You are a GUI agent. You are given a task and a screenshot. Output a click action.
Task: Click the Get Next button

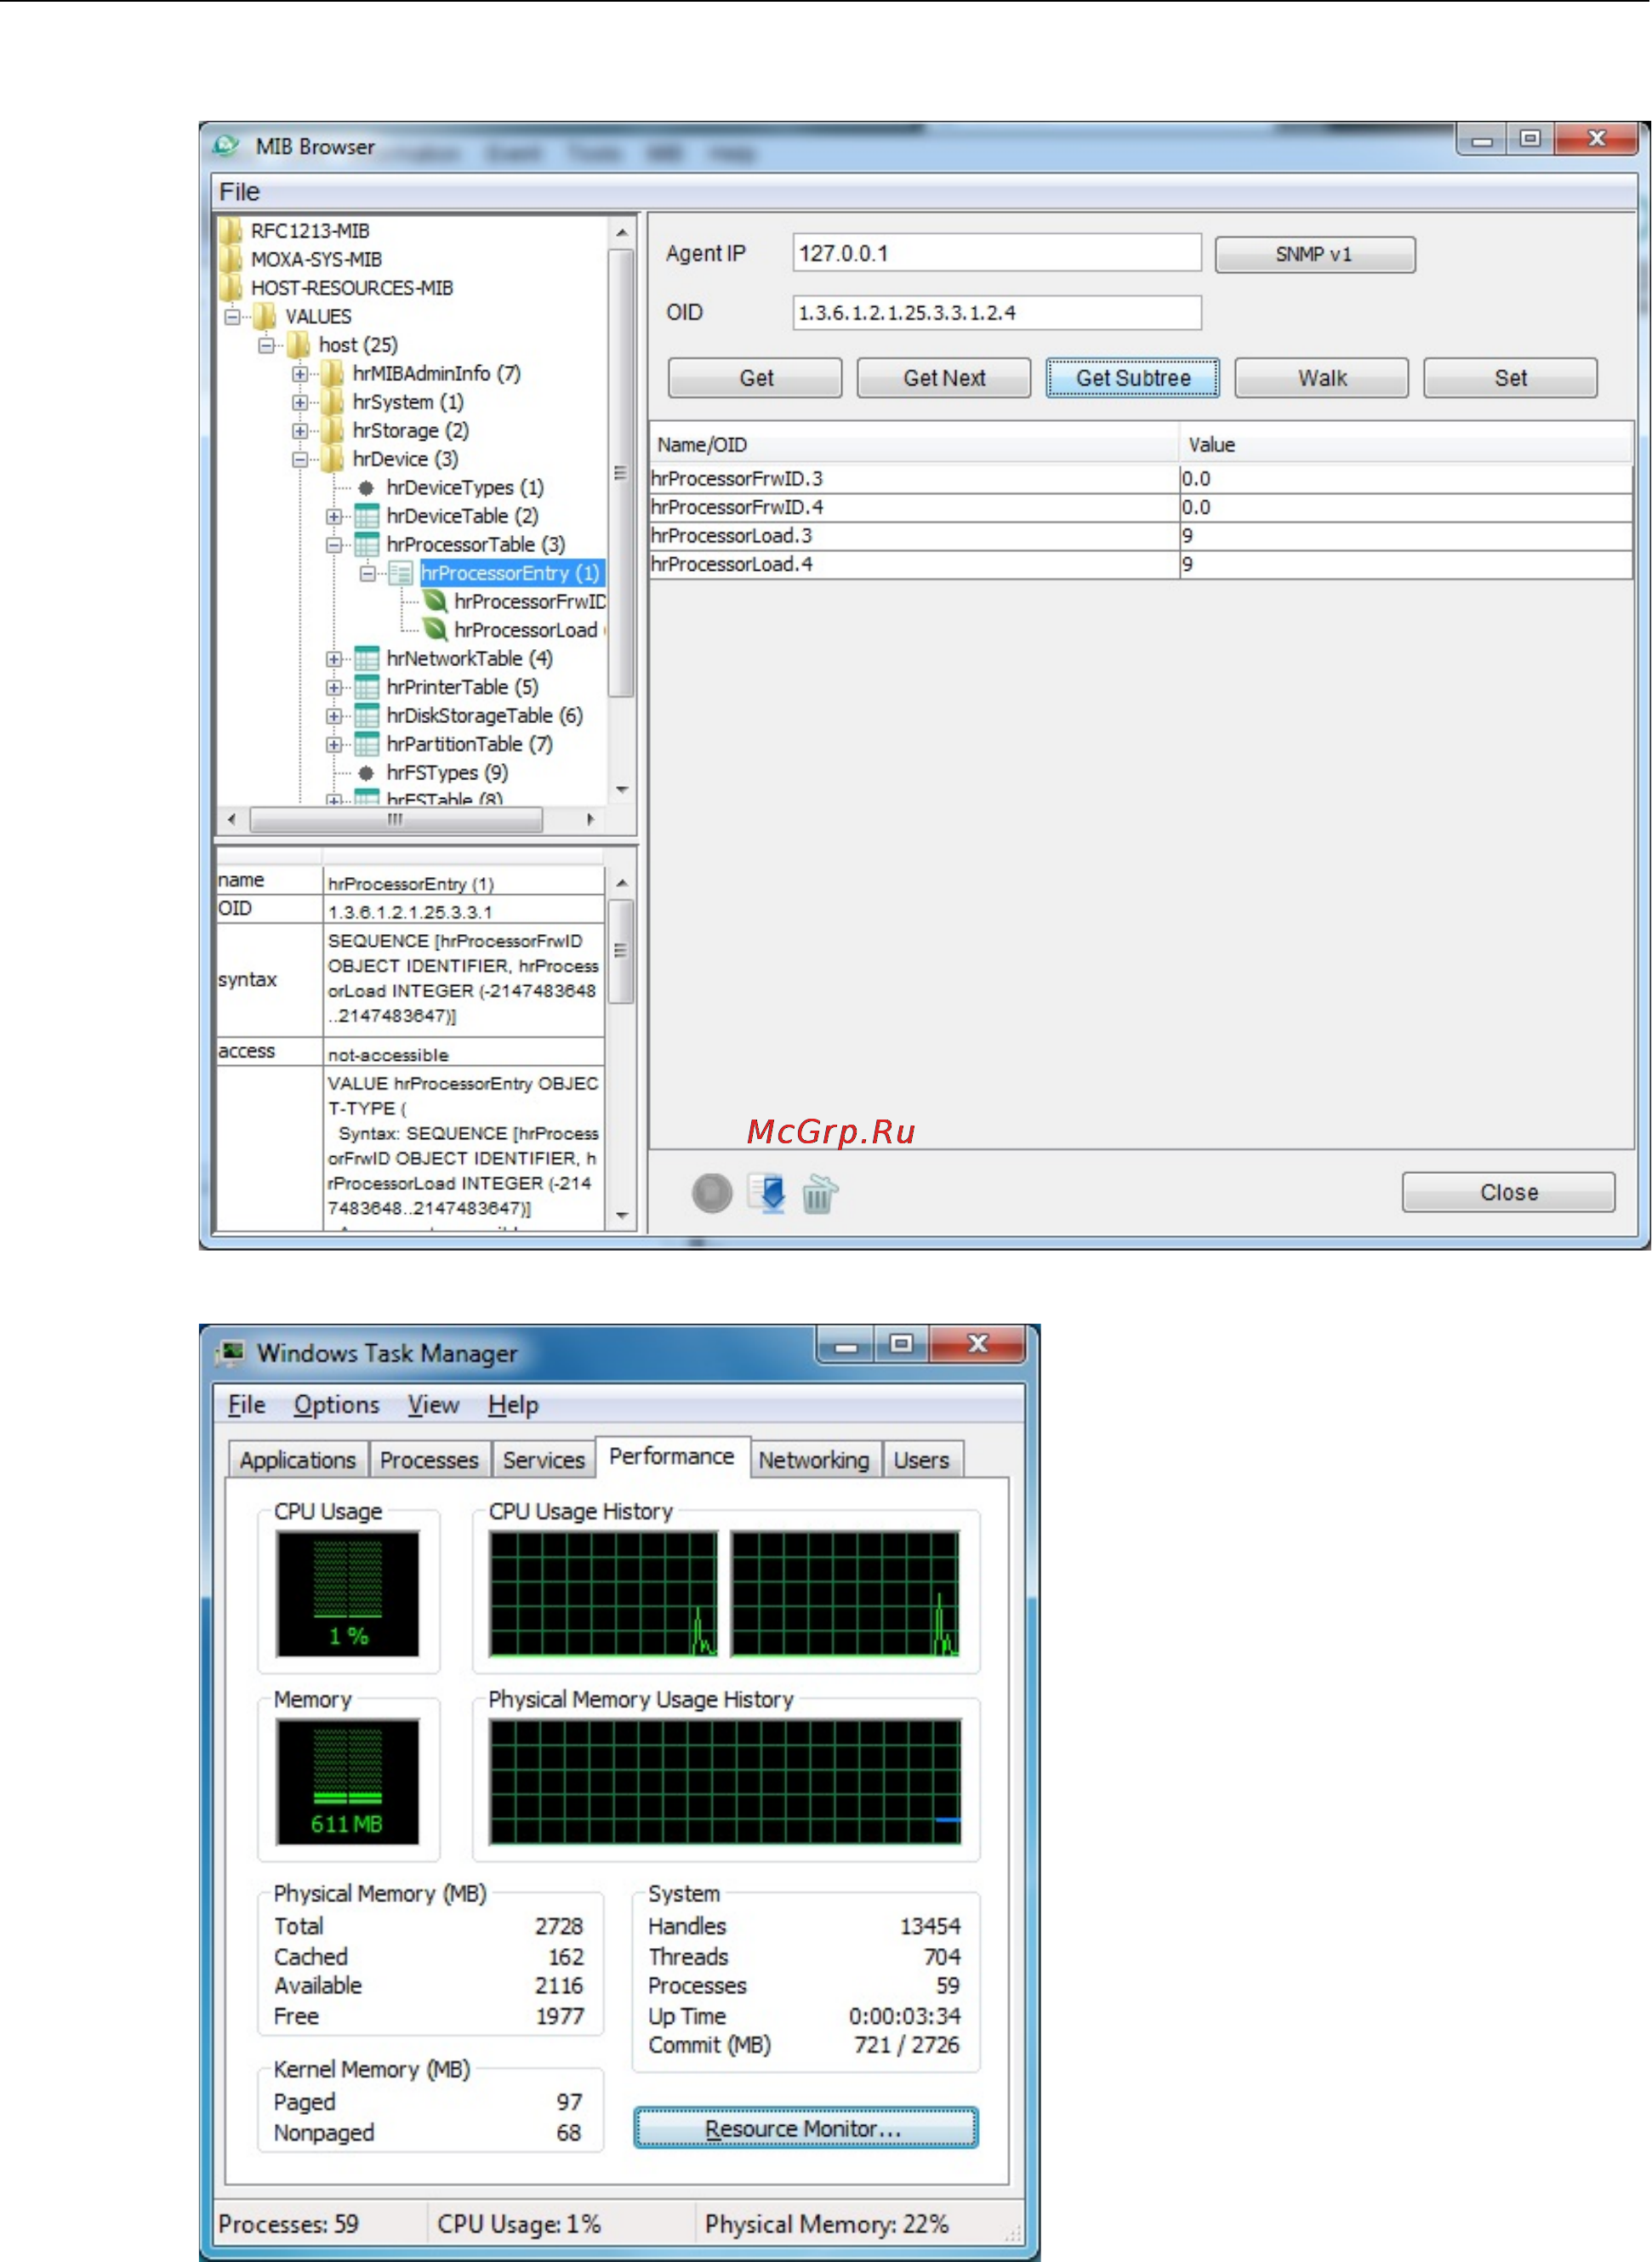[x=944, y=378]
